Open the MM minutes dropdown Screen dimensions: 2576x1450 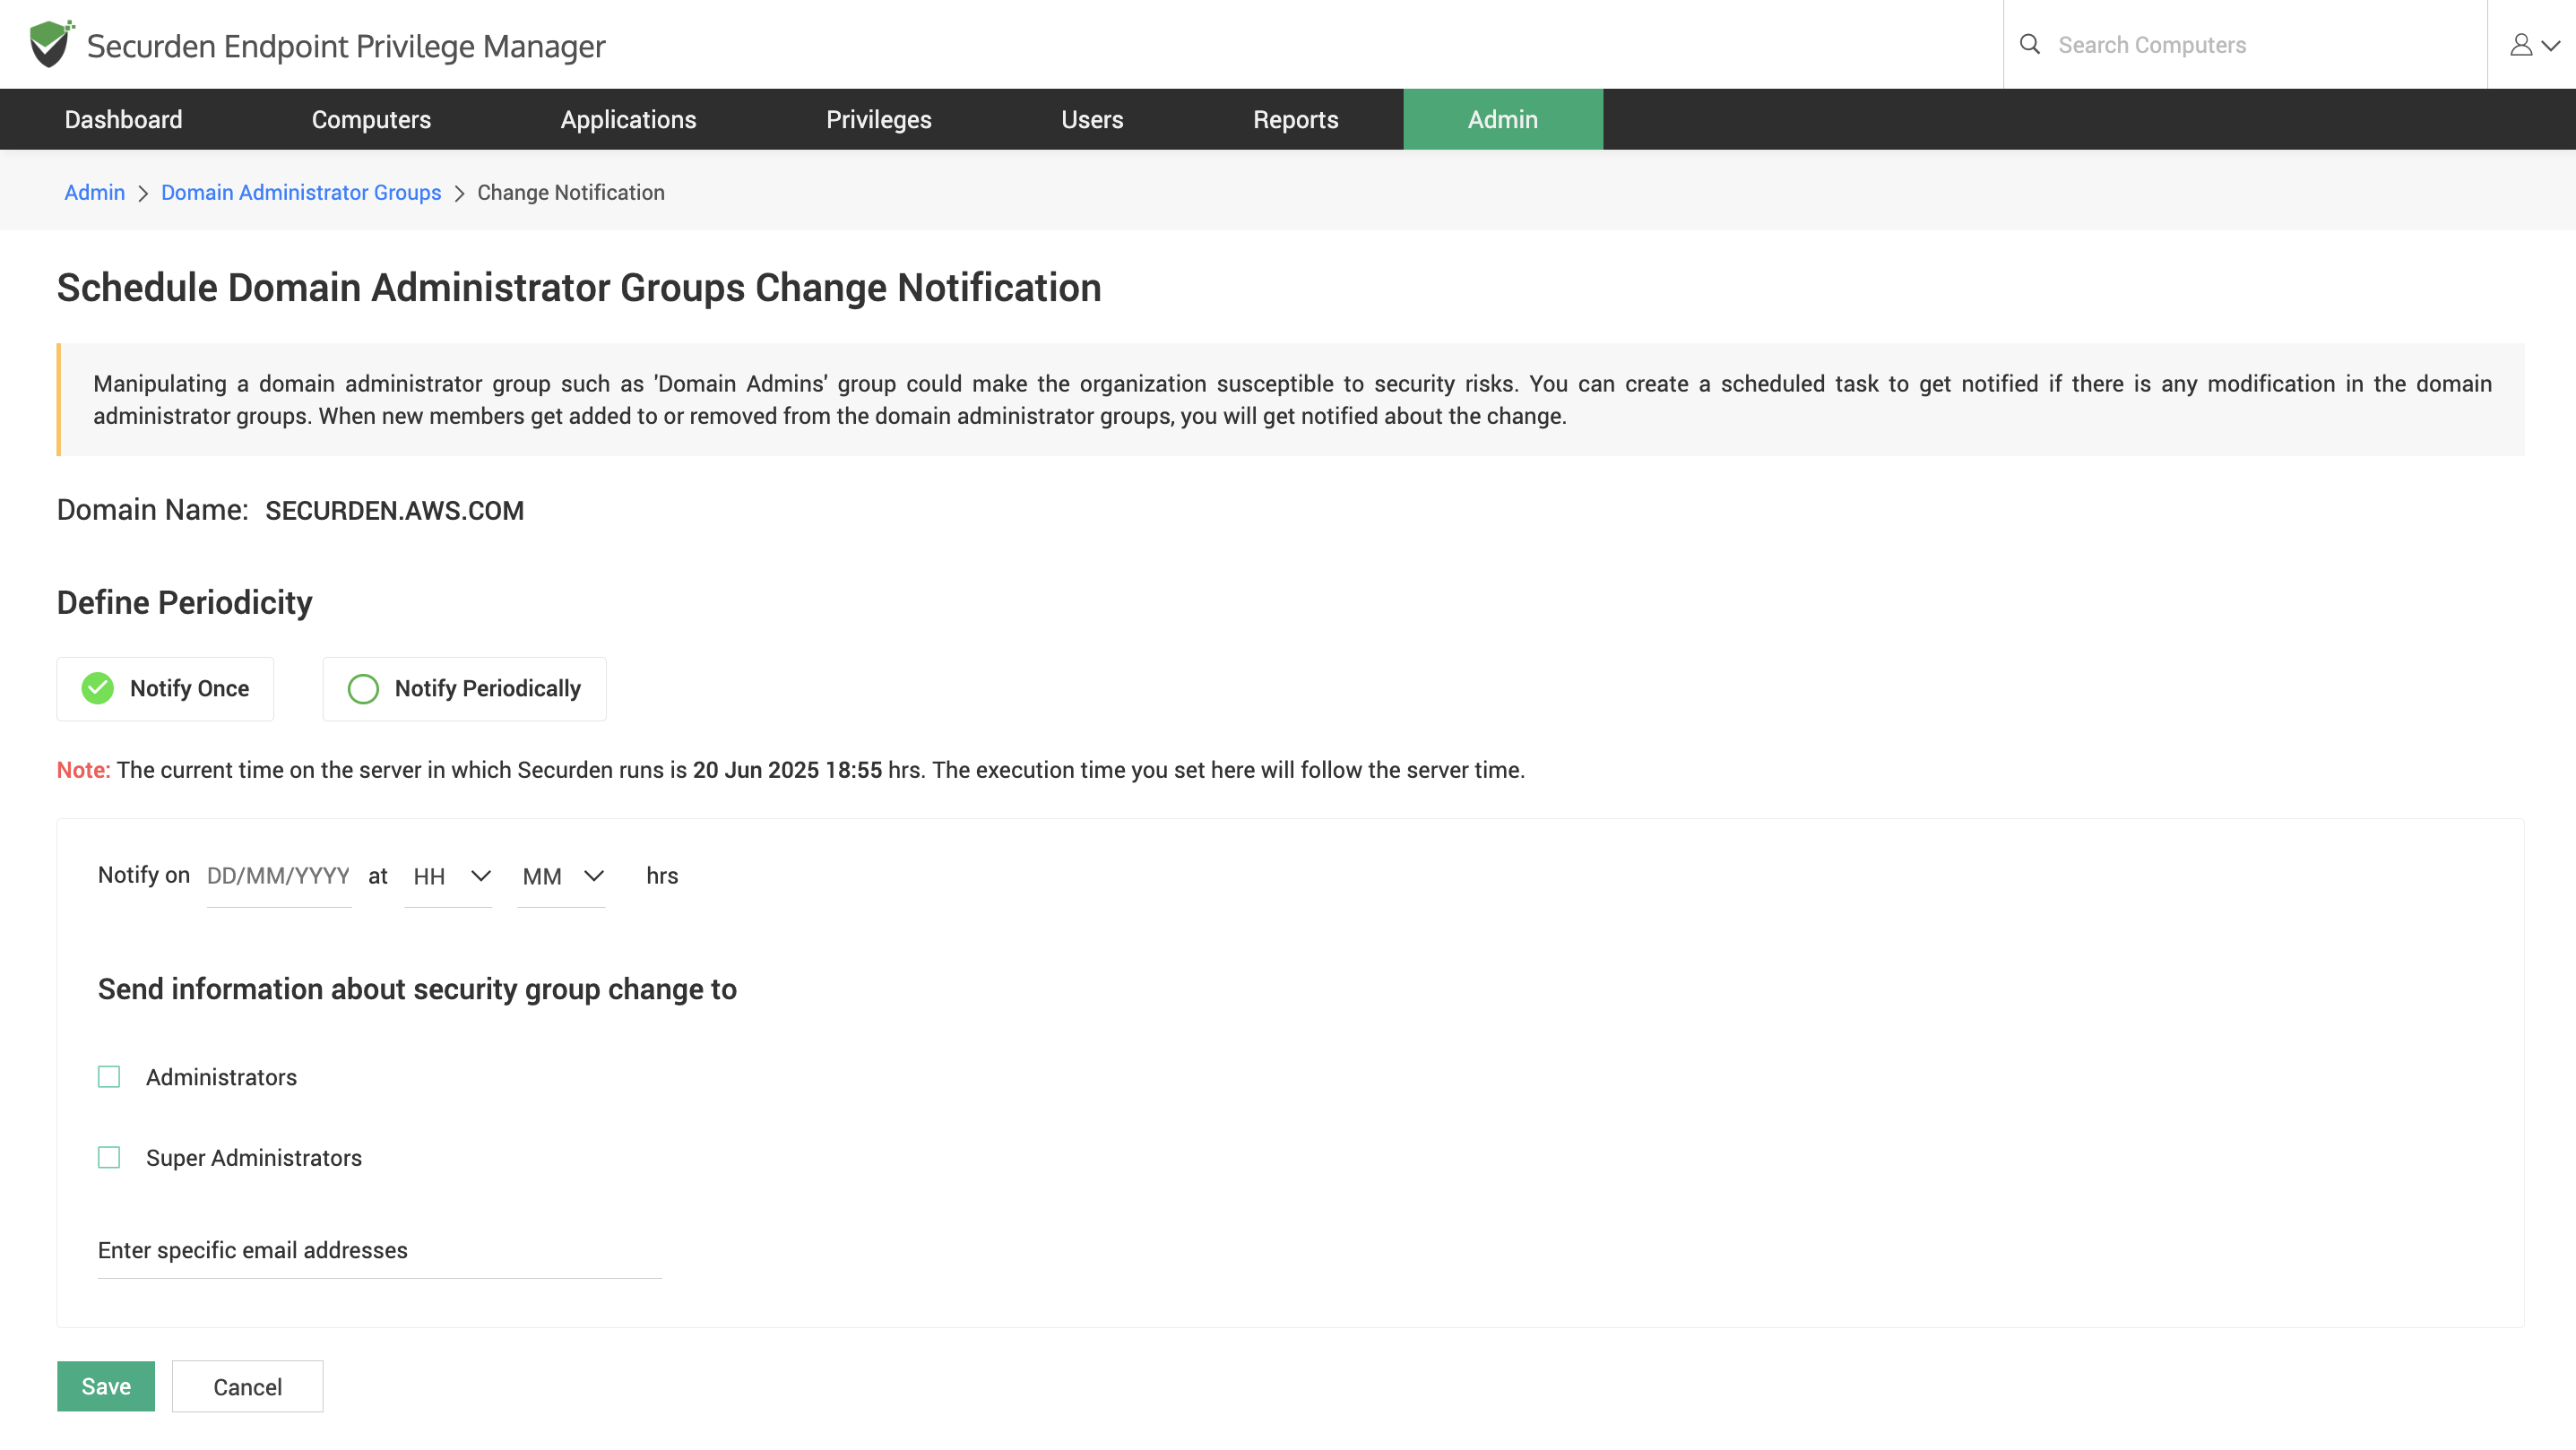coord(561,877)
